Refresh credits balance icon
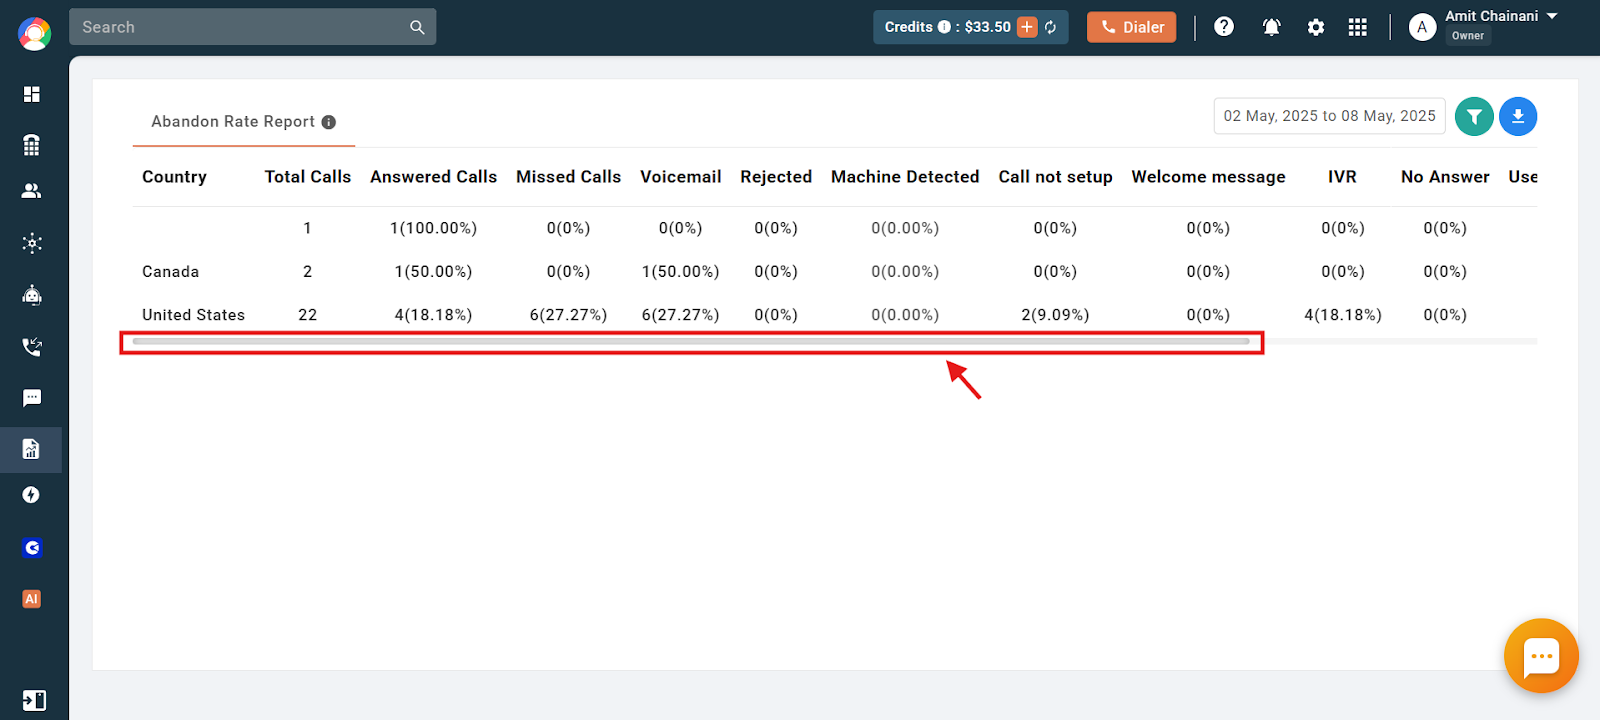1600x720 pixels. [x=1050, y=27]
